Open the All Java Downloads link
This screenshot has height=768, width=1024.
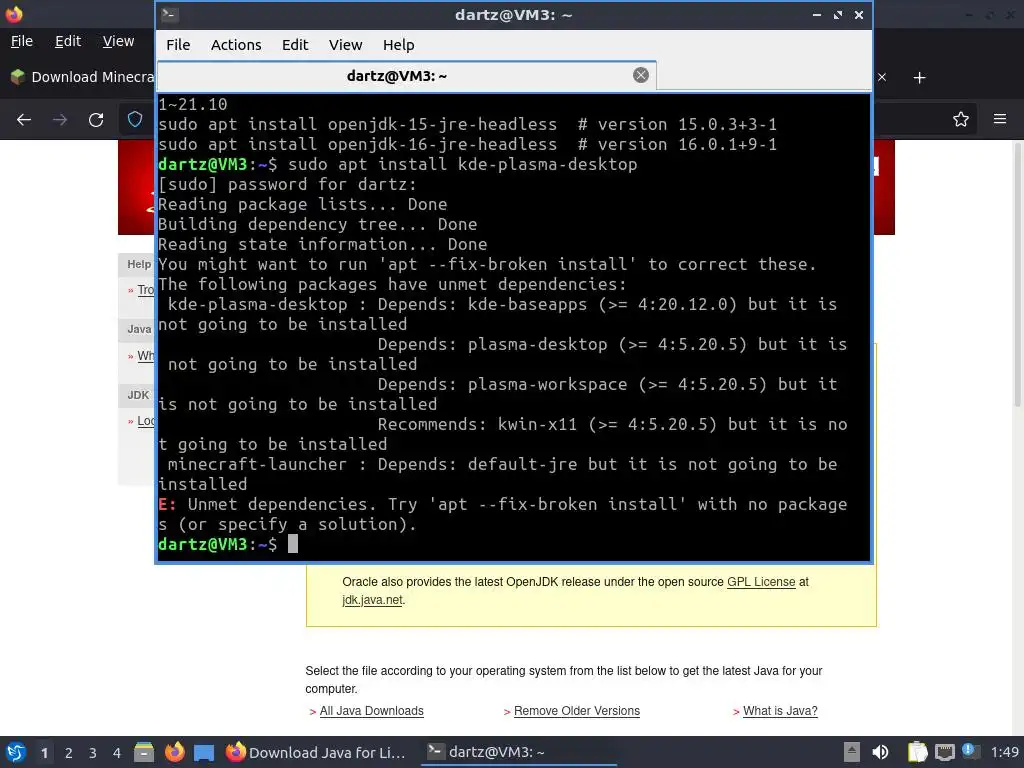pyautogui.click(x=371, y=711)
